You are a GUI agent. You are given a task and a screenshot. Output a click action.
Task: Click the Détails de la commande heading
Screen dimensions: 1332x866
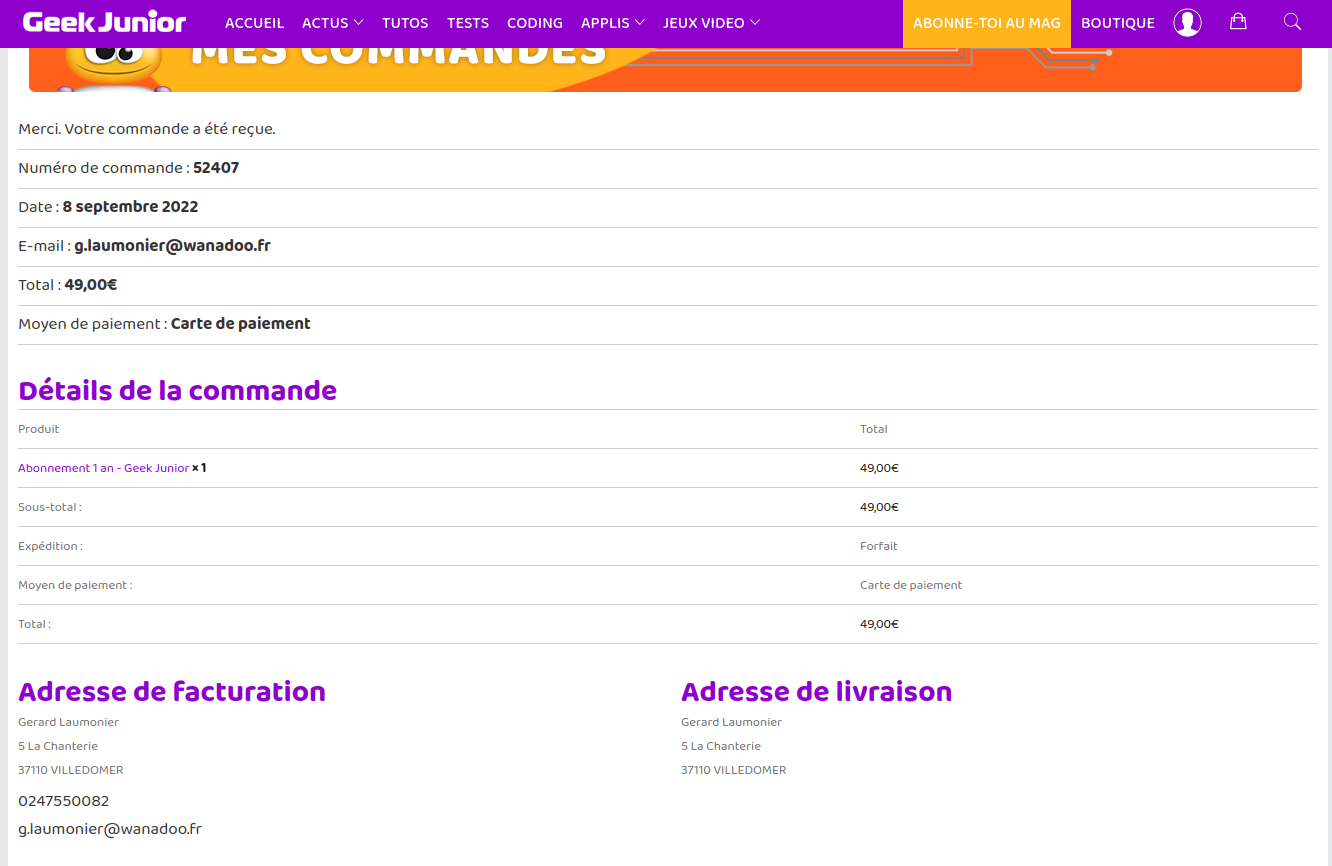click(177, 390)
